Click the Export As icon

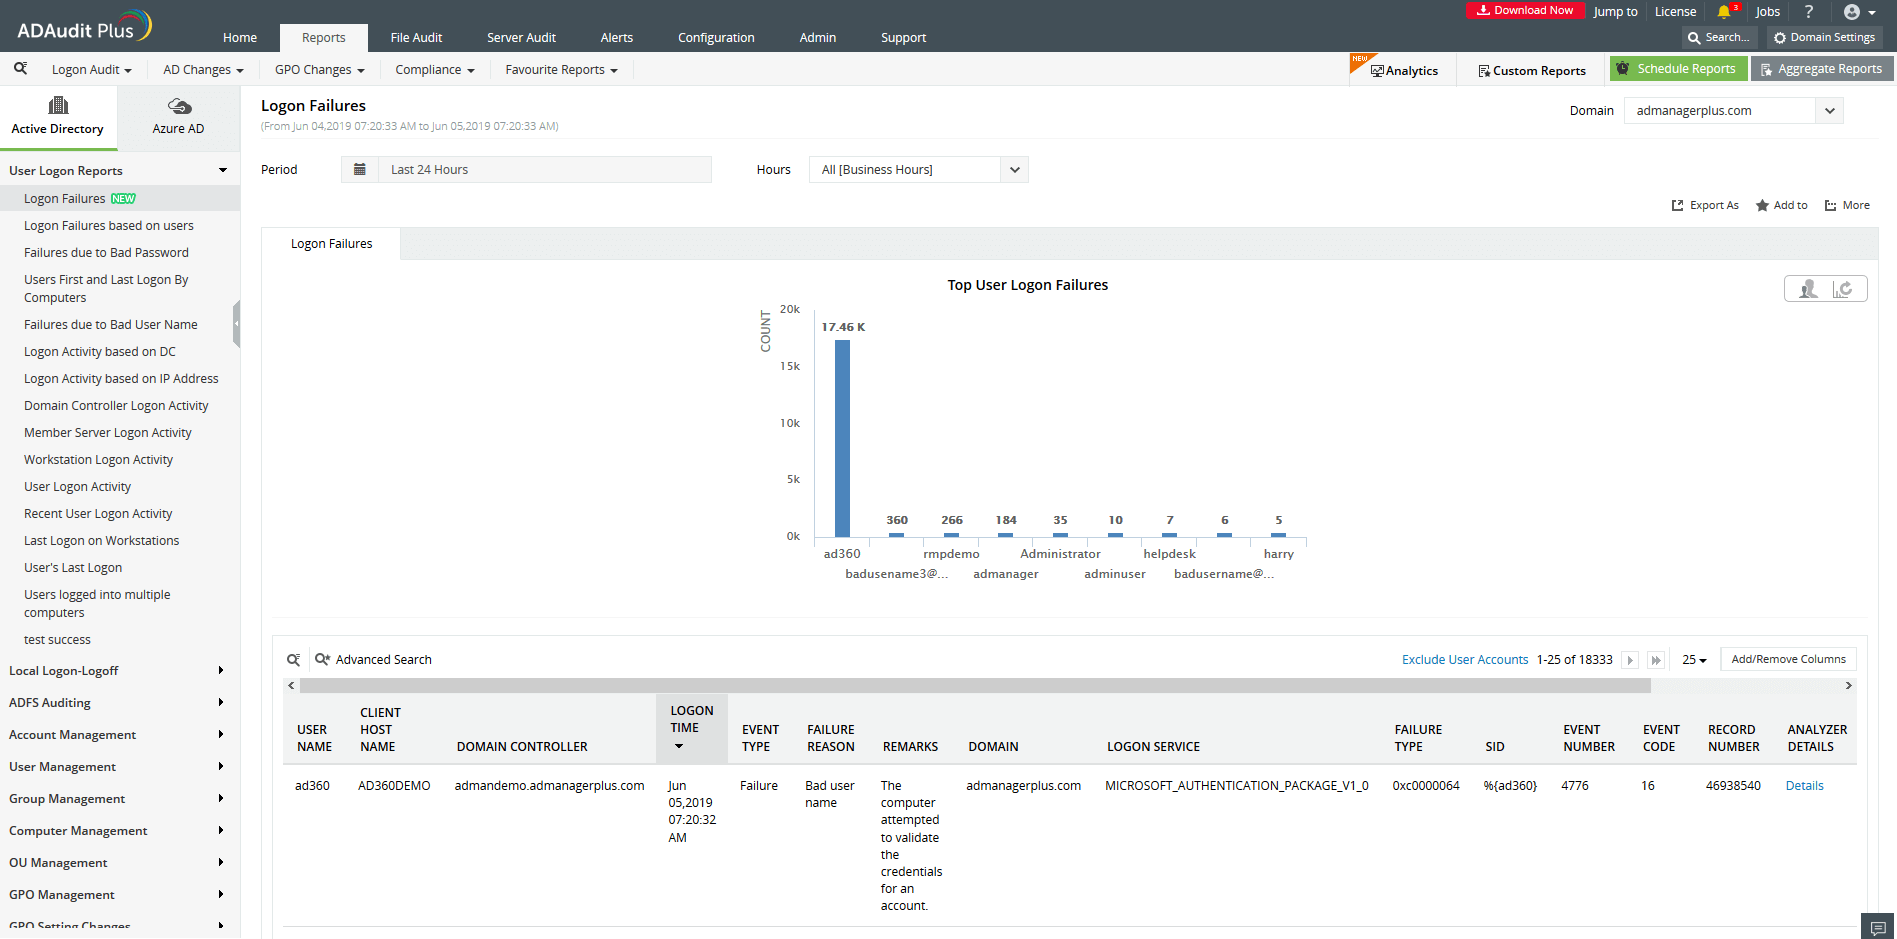click(1678, 205)
